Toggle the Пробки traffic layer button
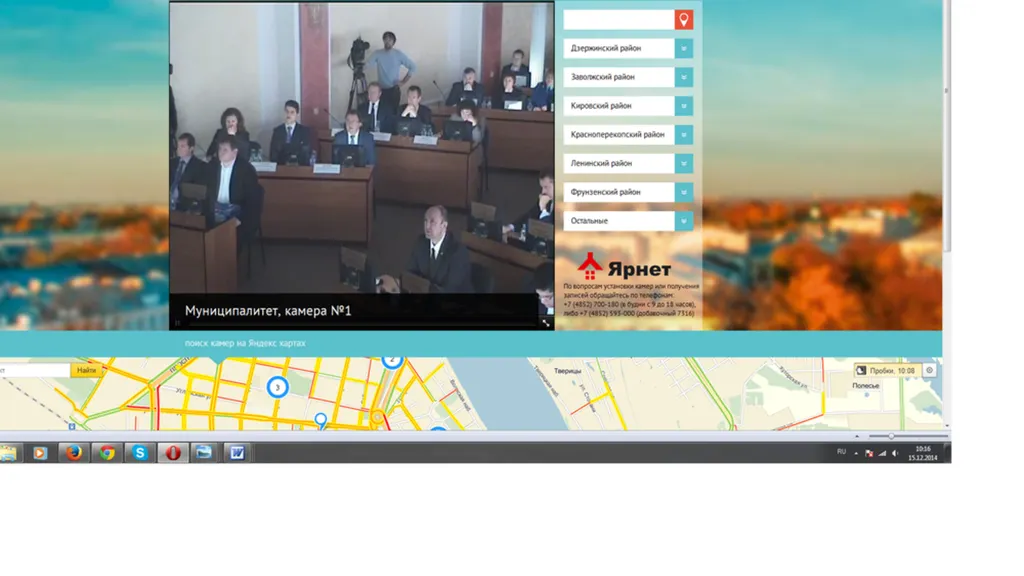Screen dimensions: 1024x576 tap(887, 370)
